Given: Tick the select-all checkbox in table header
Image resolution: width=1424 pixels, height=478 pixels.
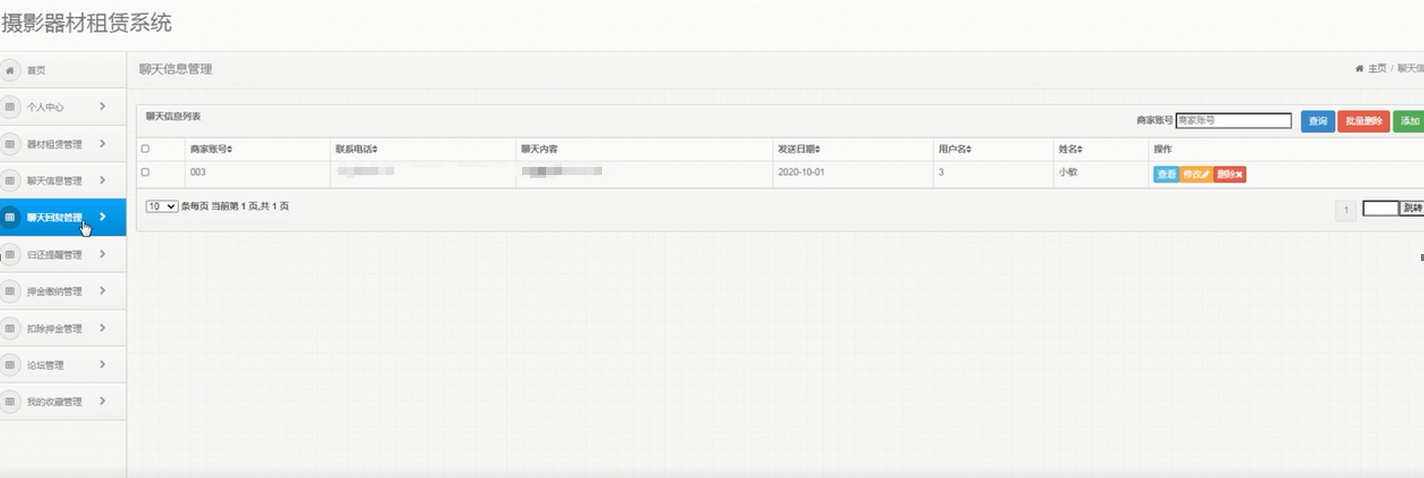Looking at the screenshot, I should (145, 149).
